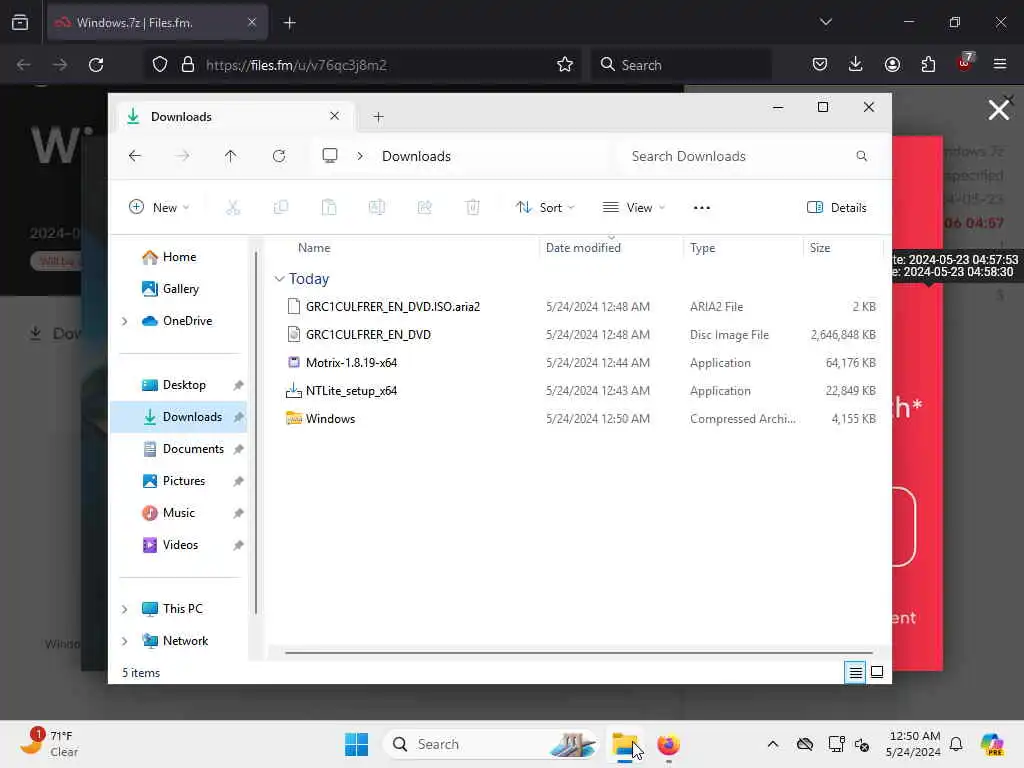This screenshot has height=768, width=1024.
Task: Select Home in the navigation pane
Action: click(178, 257)
